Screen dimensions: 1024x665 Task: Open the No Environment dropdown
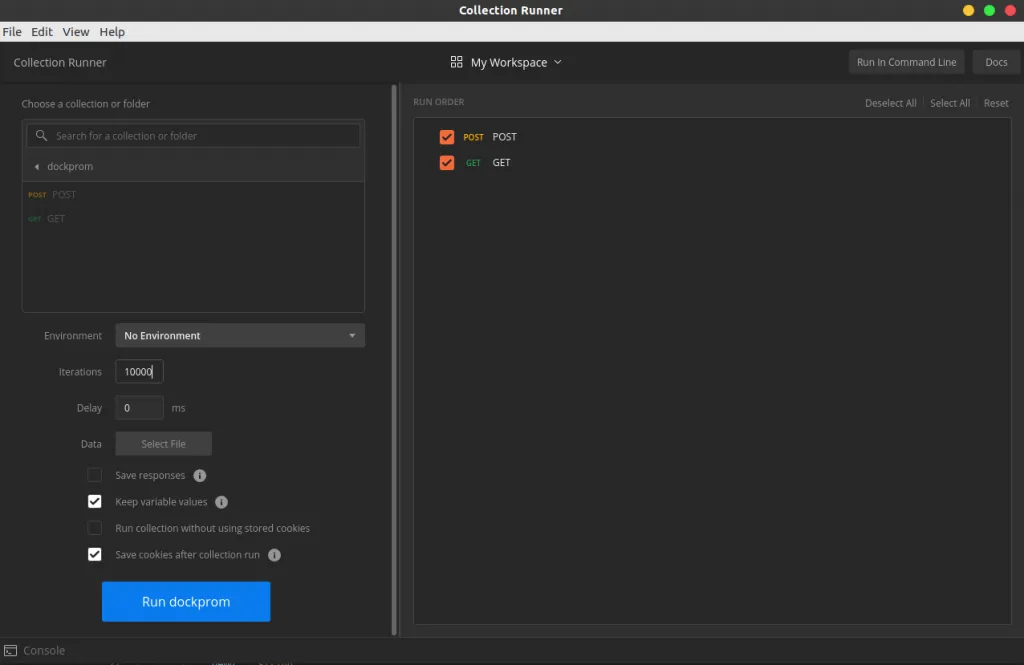(240, 336)
